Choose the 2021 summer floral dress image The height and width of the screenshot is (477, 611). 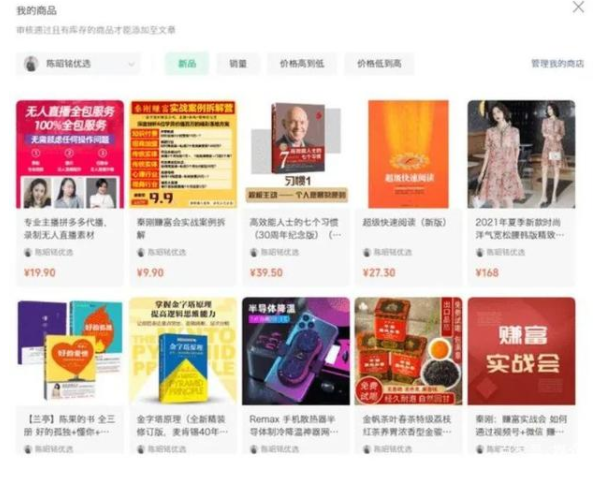[521, 154]
